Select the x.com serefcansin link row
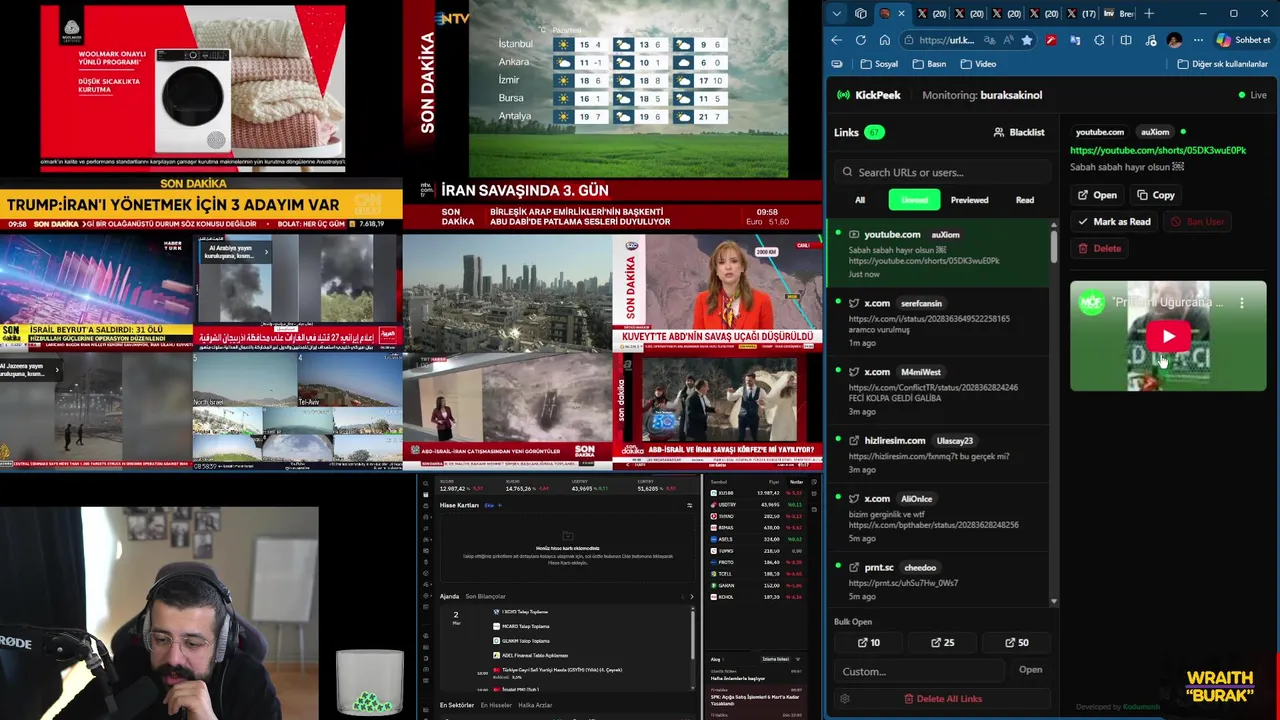The width and height of the screenshot is (1280, 720). tap(937, 322)
